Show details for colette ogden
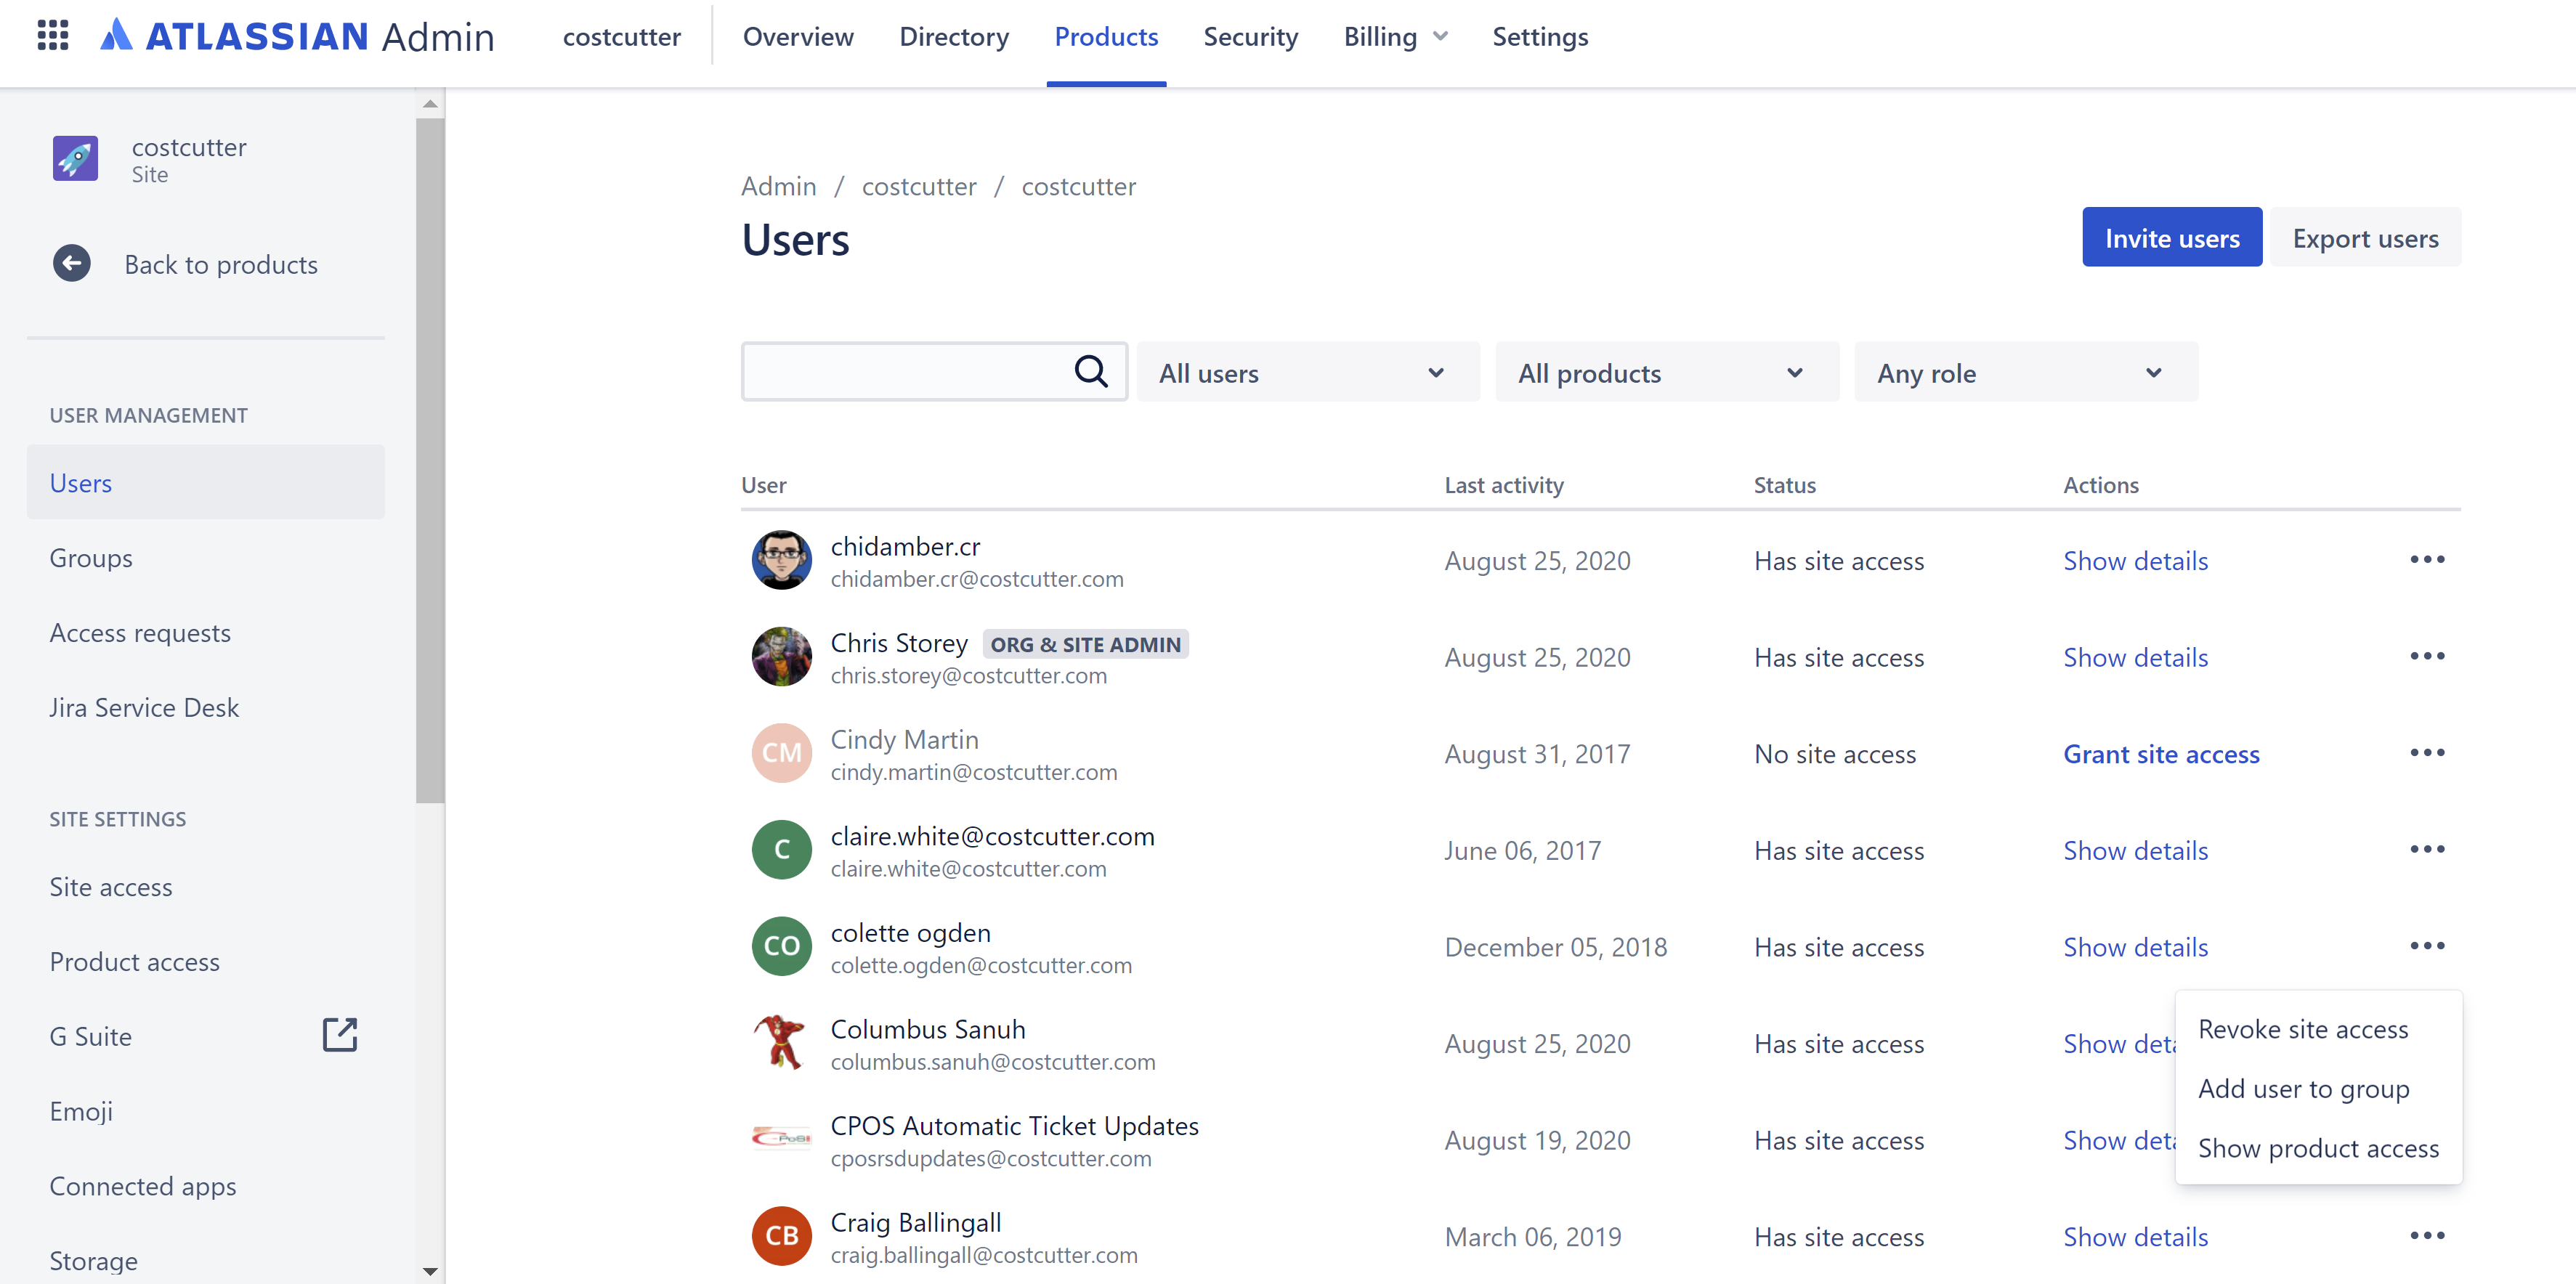This screenshot has height=1284, width=2576. (2135, 947)
